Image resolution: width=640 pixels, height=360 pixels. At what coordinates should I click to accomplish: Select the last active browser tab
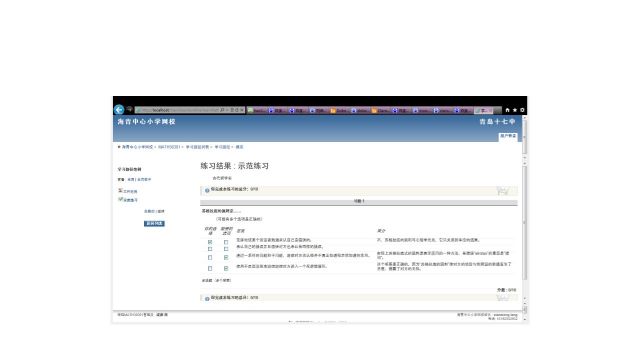pos(484,110)
